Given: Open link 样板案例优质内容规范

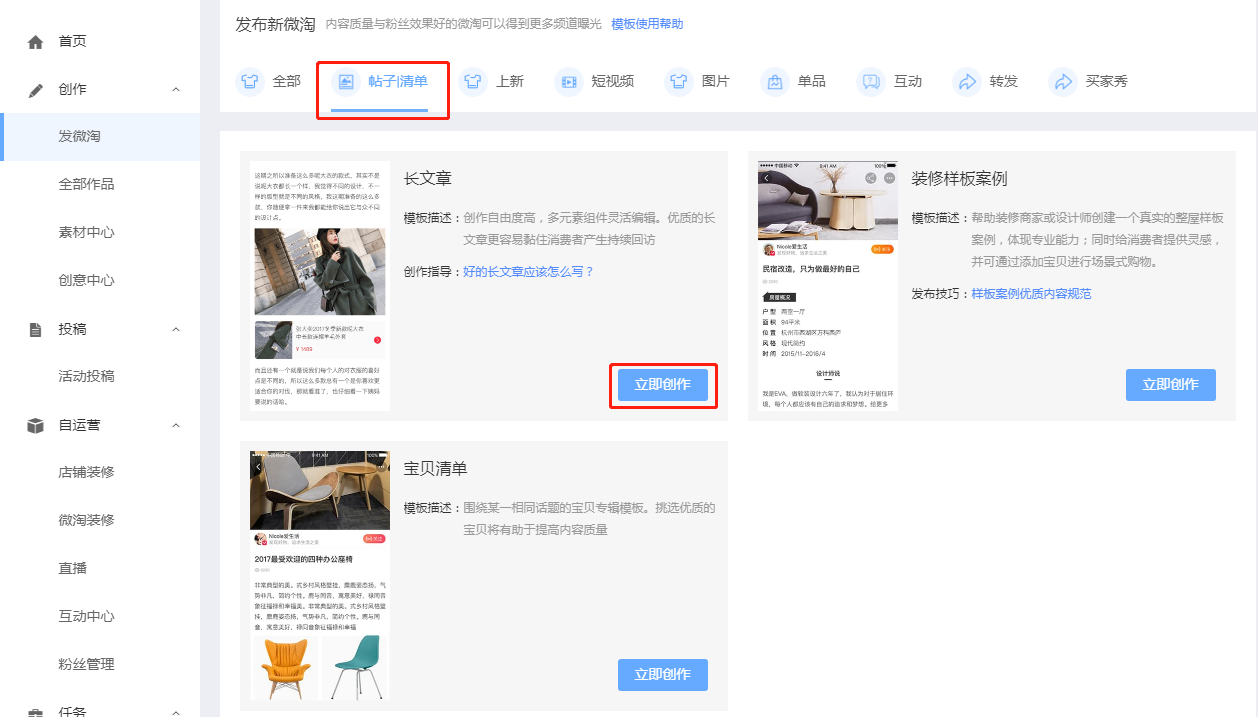Looking at the screenshot, I should pyautogui.click(x=1031, y=294).
